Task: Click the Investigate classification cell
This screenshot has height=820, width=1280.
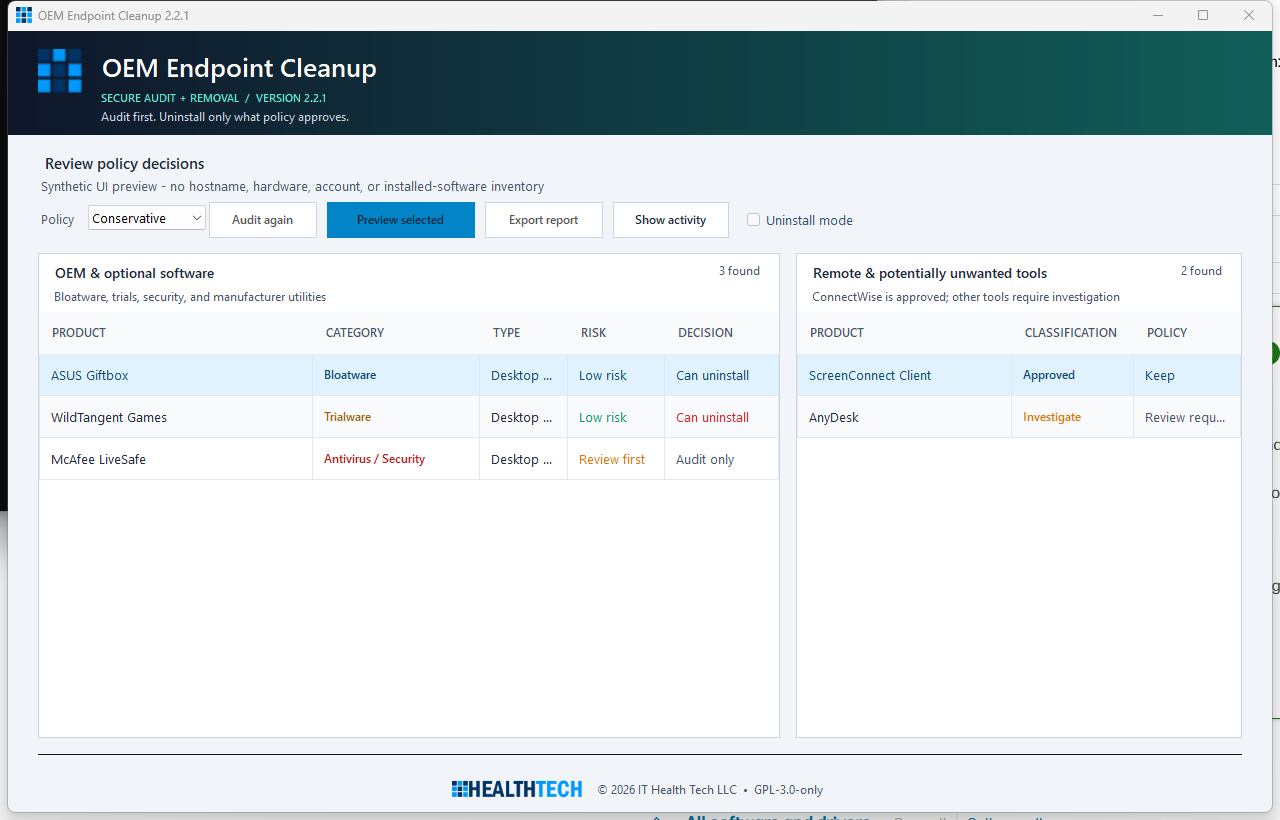Action: click(1073, 417)
